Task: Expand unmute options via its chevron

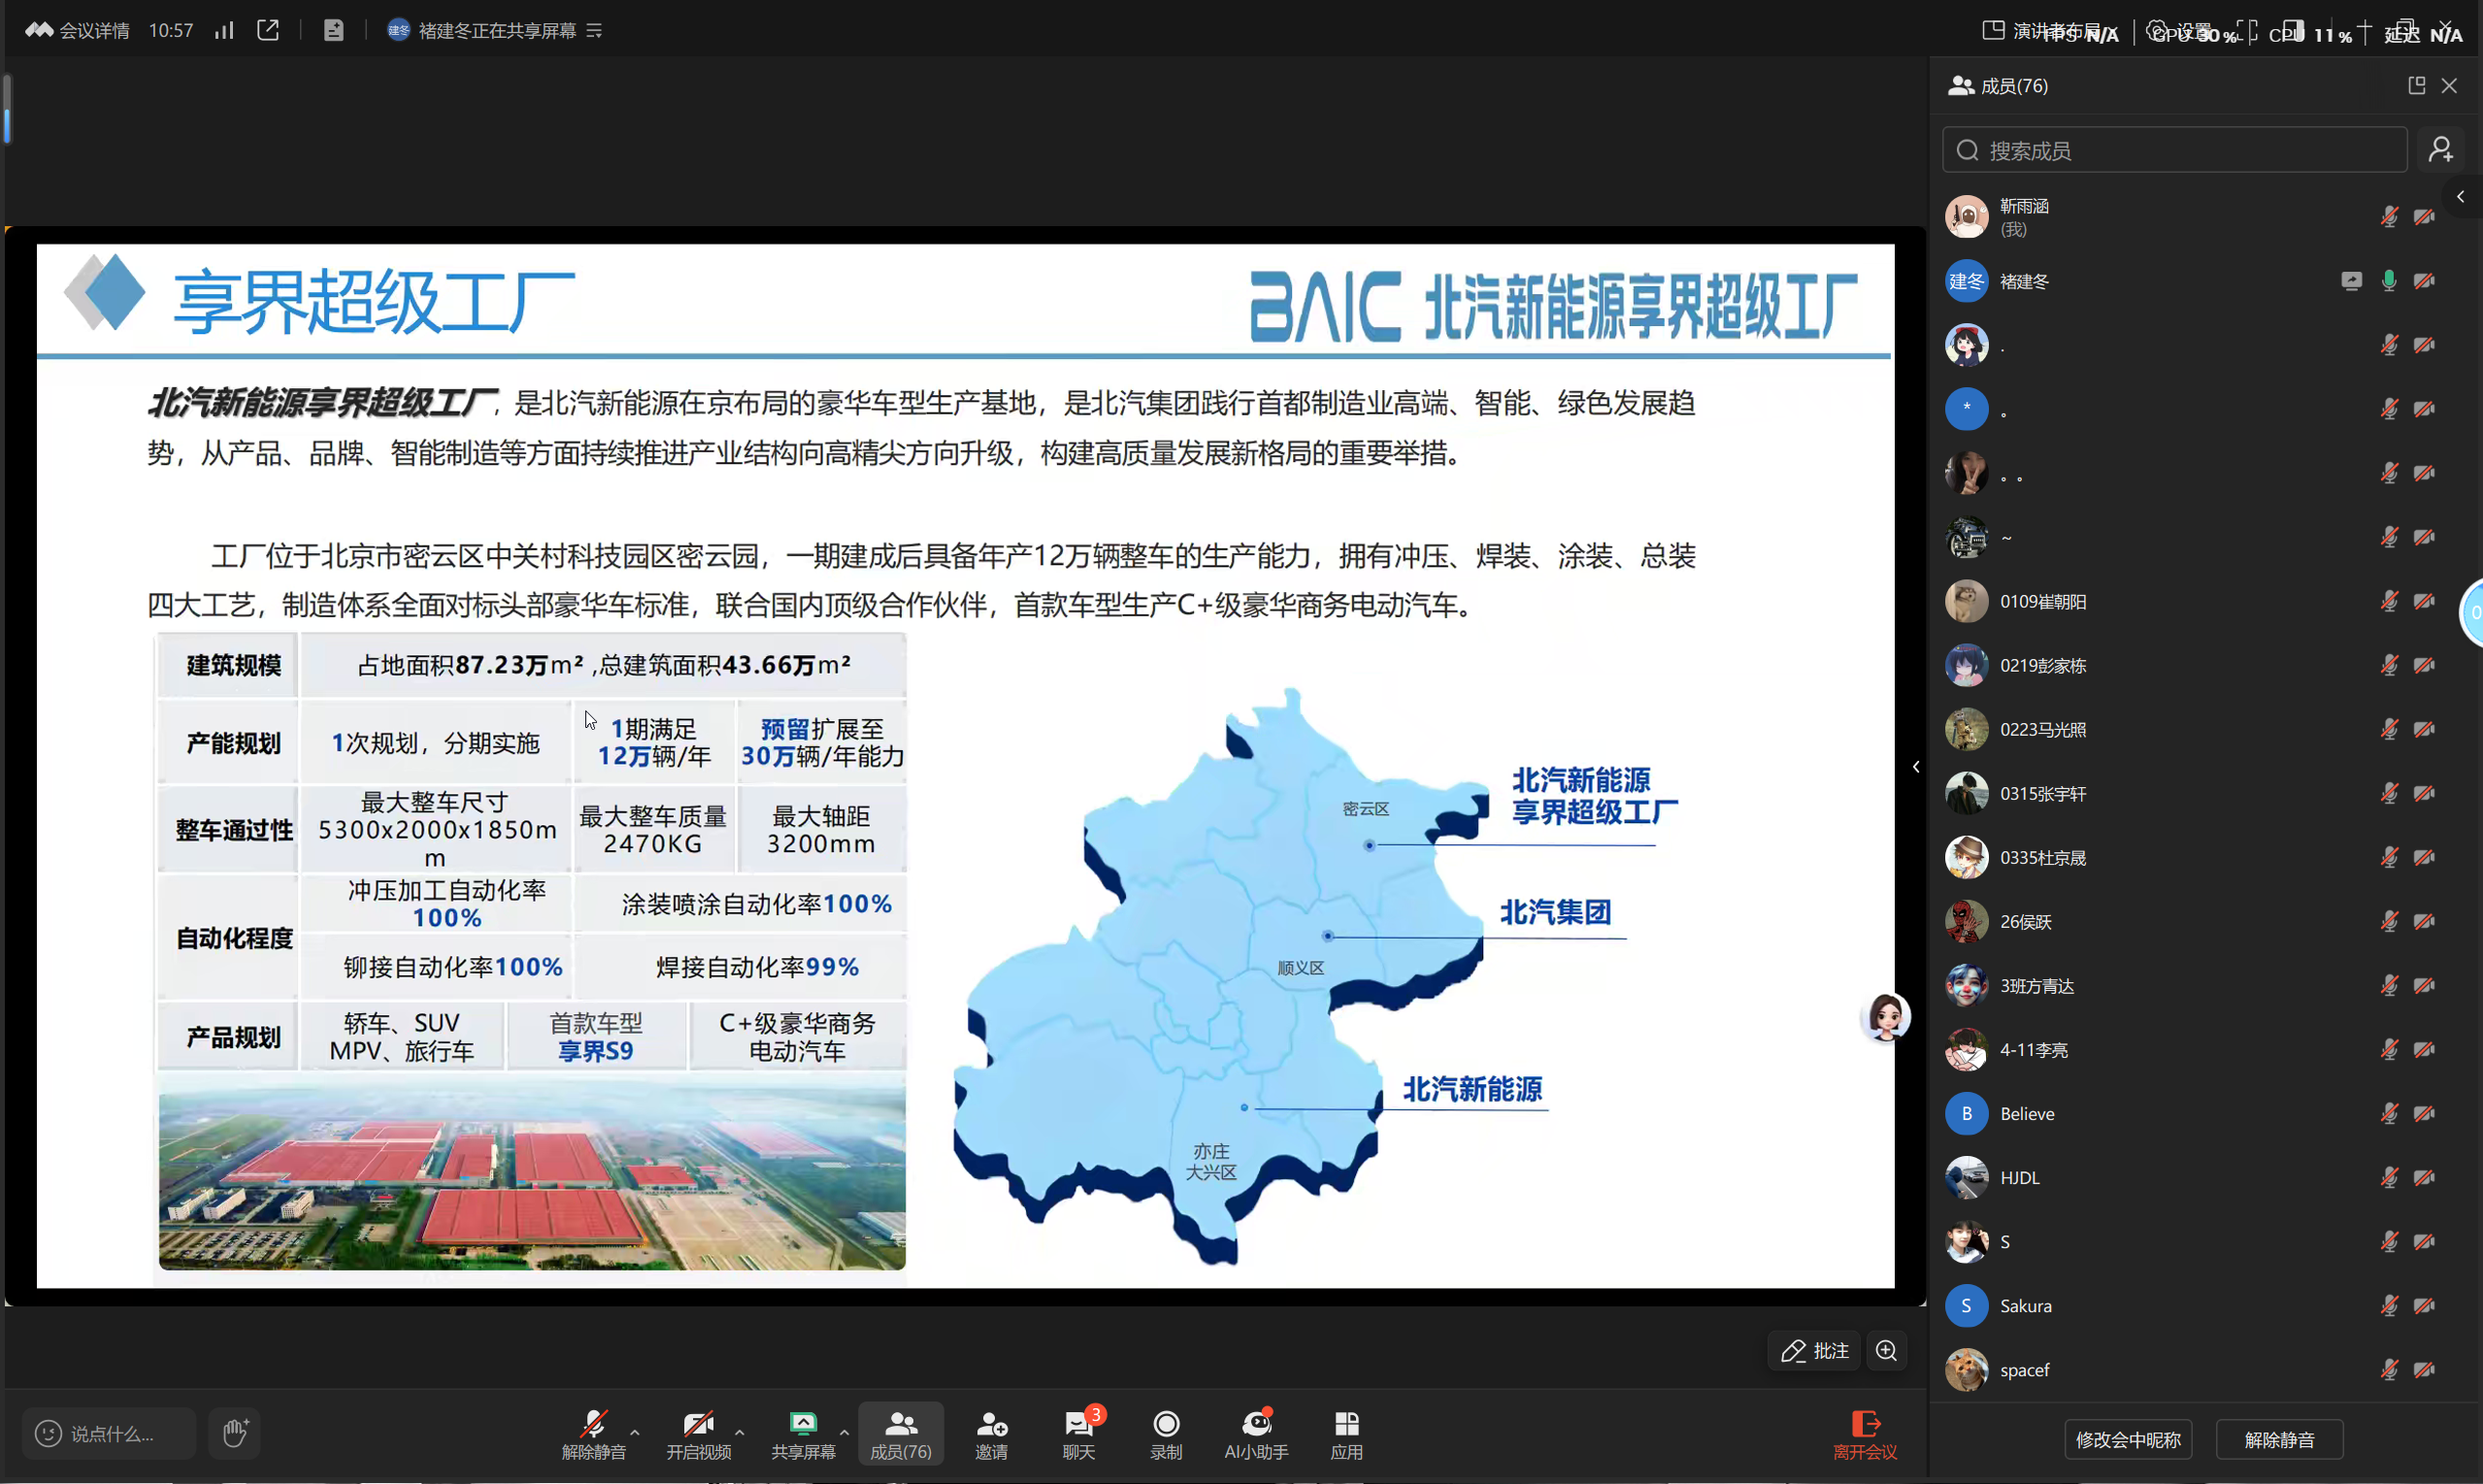Action: click(633, 1434)
